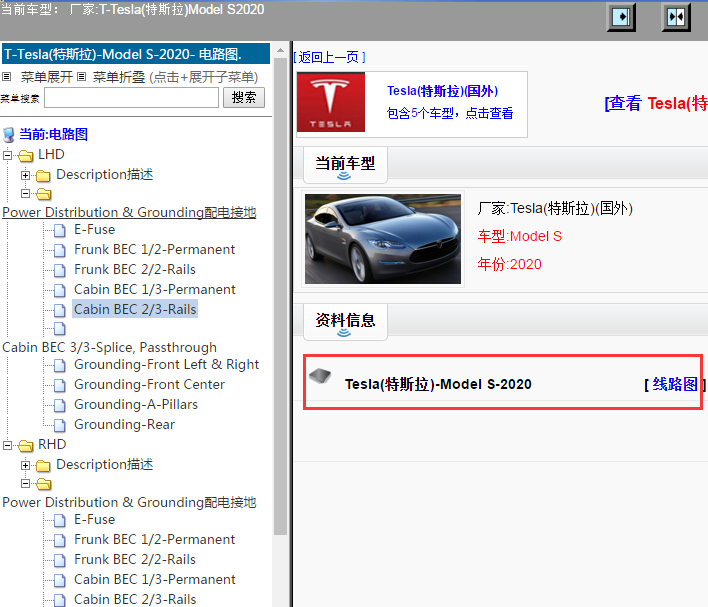Open LHD Frunk BEC 2/2-Rails
Image resolution: width=708 pixels, height=607 pixels.
pyautogui.click(x=135, y=269)
